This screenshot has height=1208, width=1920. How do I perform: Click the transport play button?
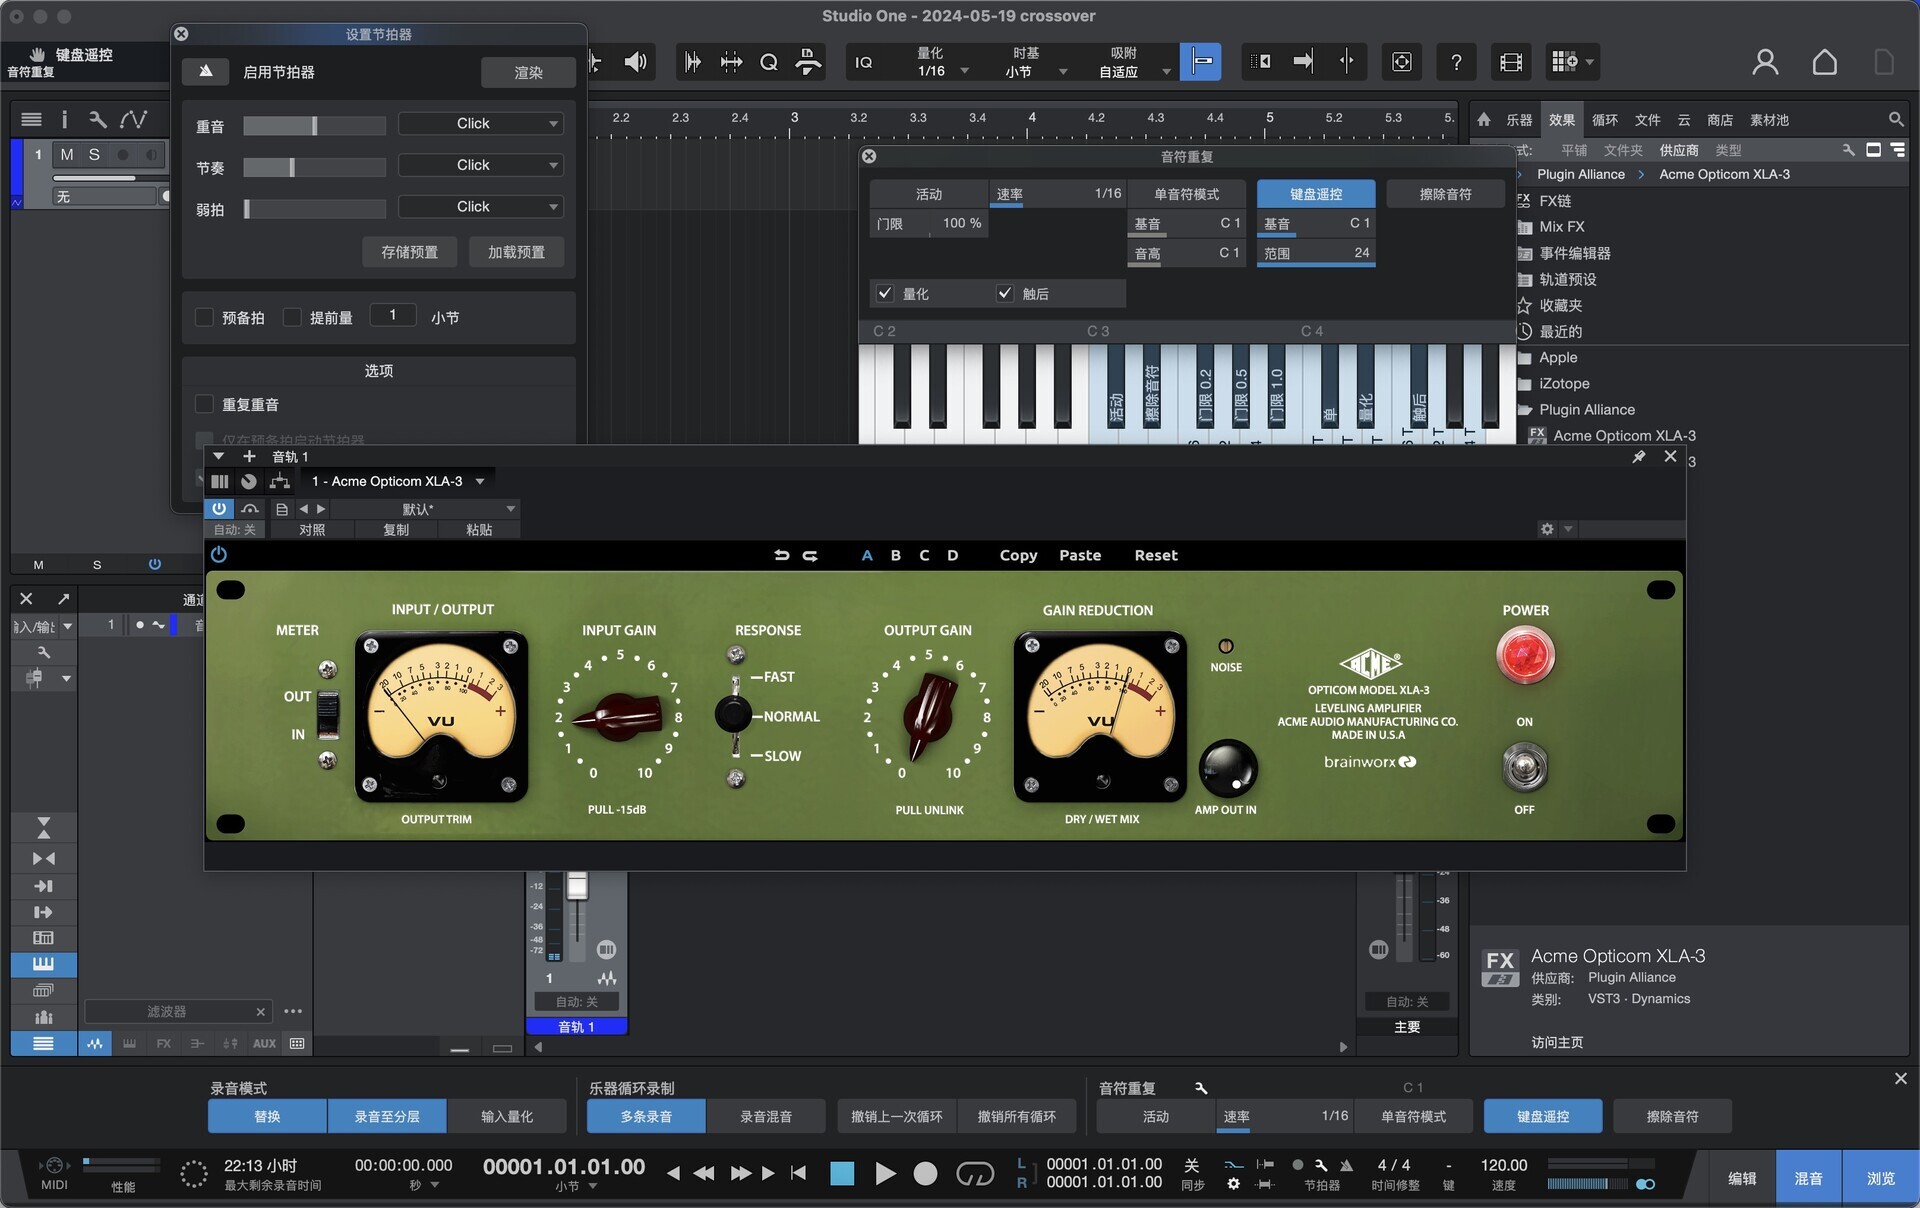click(885, 1173)
